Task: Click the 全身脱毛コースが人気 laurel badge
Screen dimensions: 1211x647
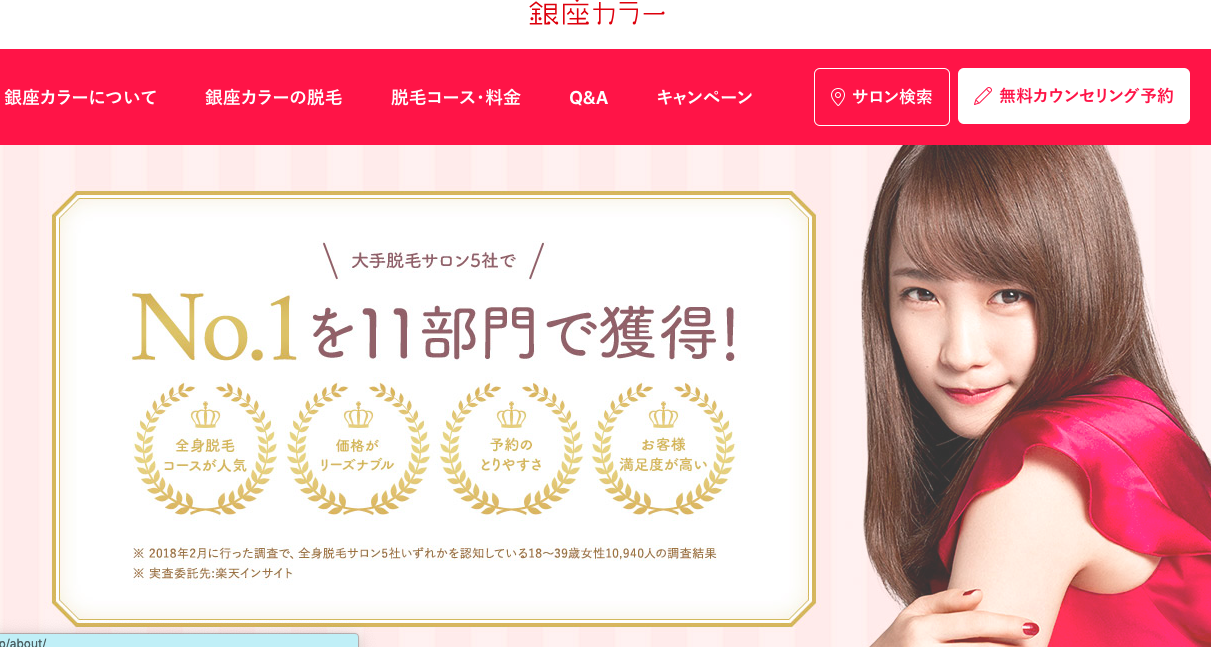Action: tap(205, 449)
